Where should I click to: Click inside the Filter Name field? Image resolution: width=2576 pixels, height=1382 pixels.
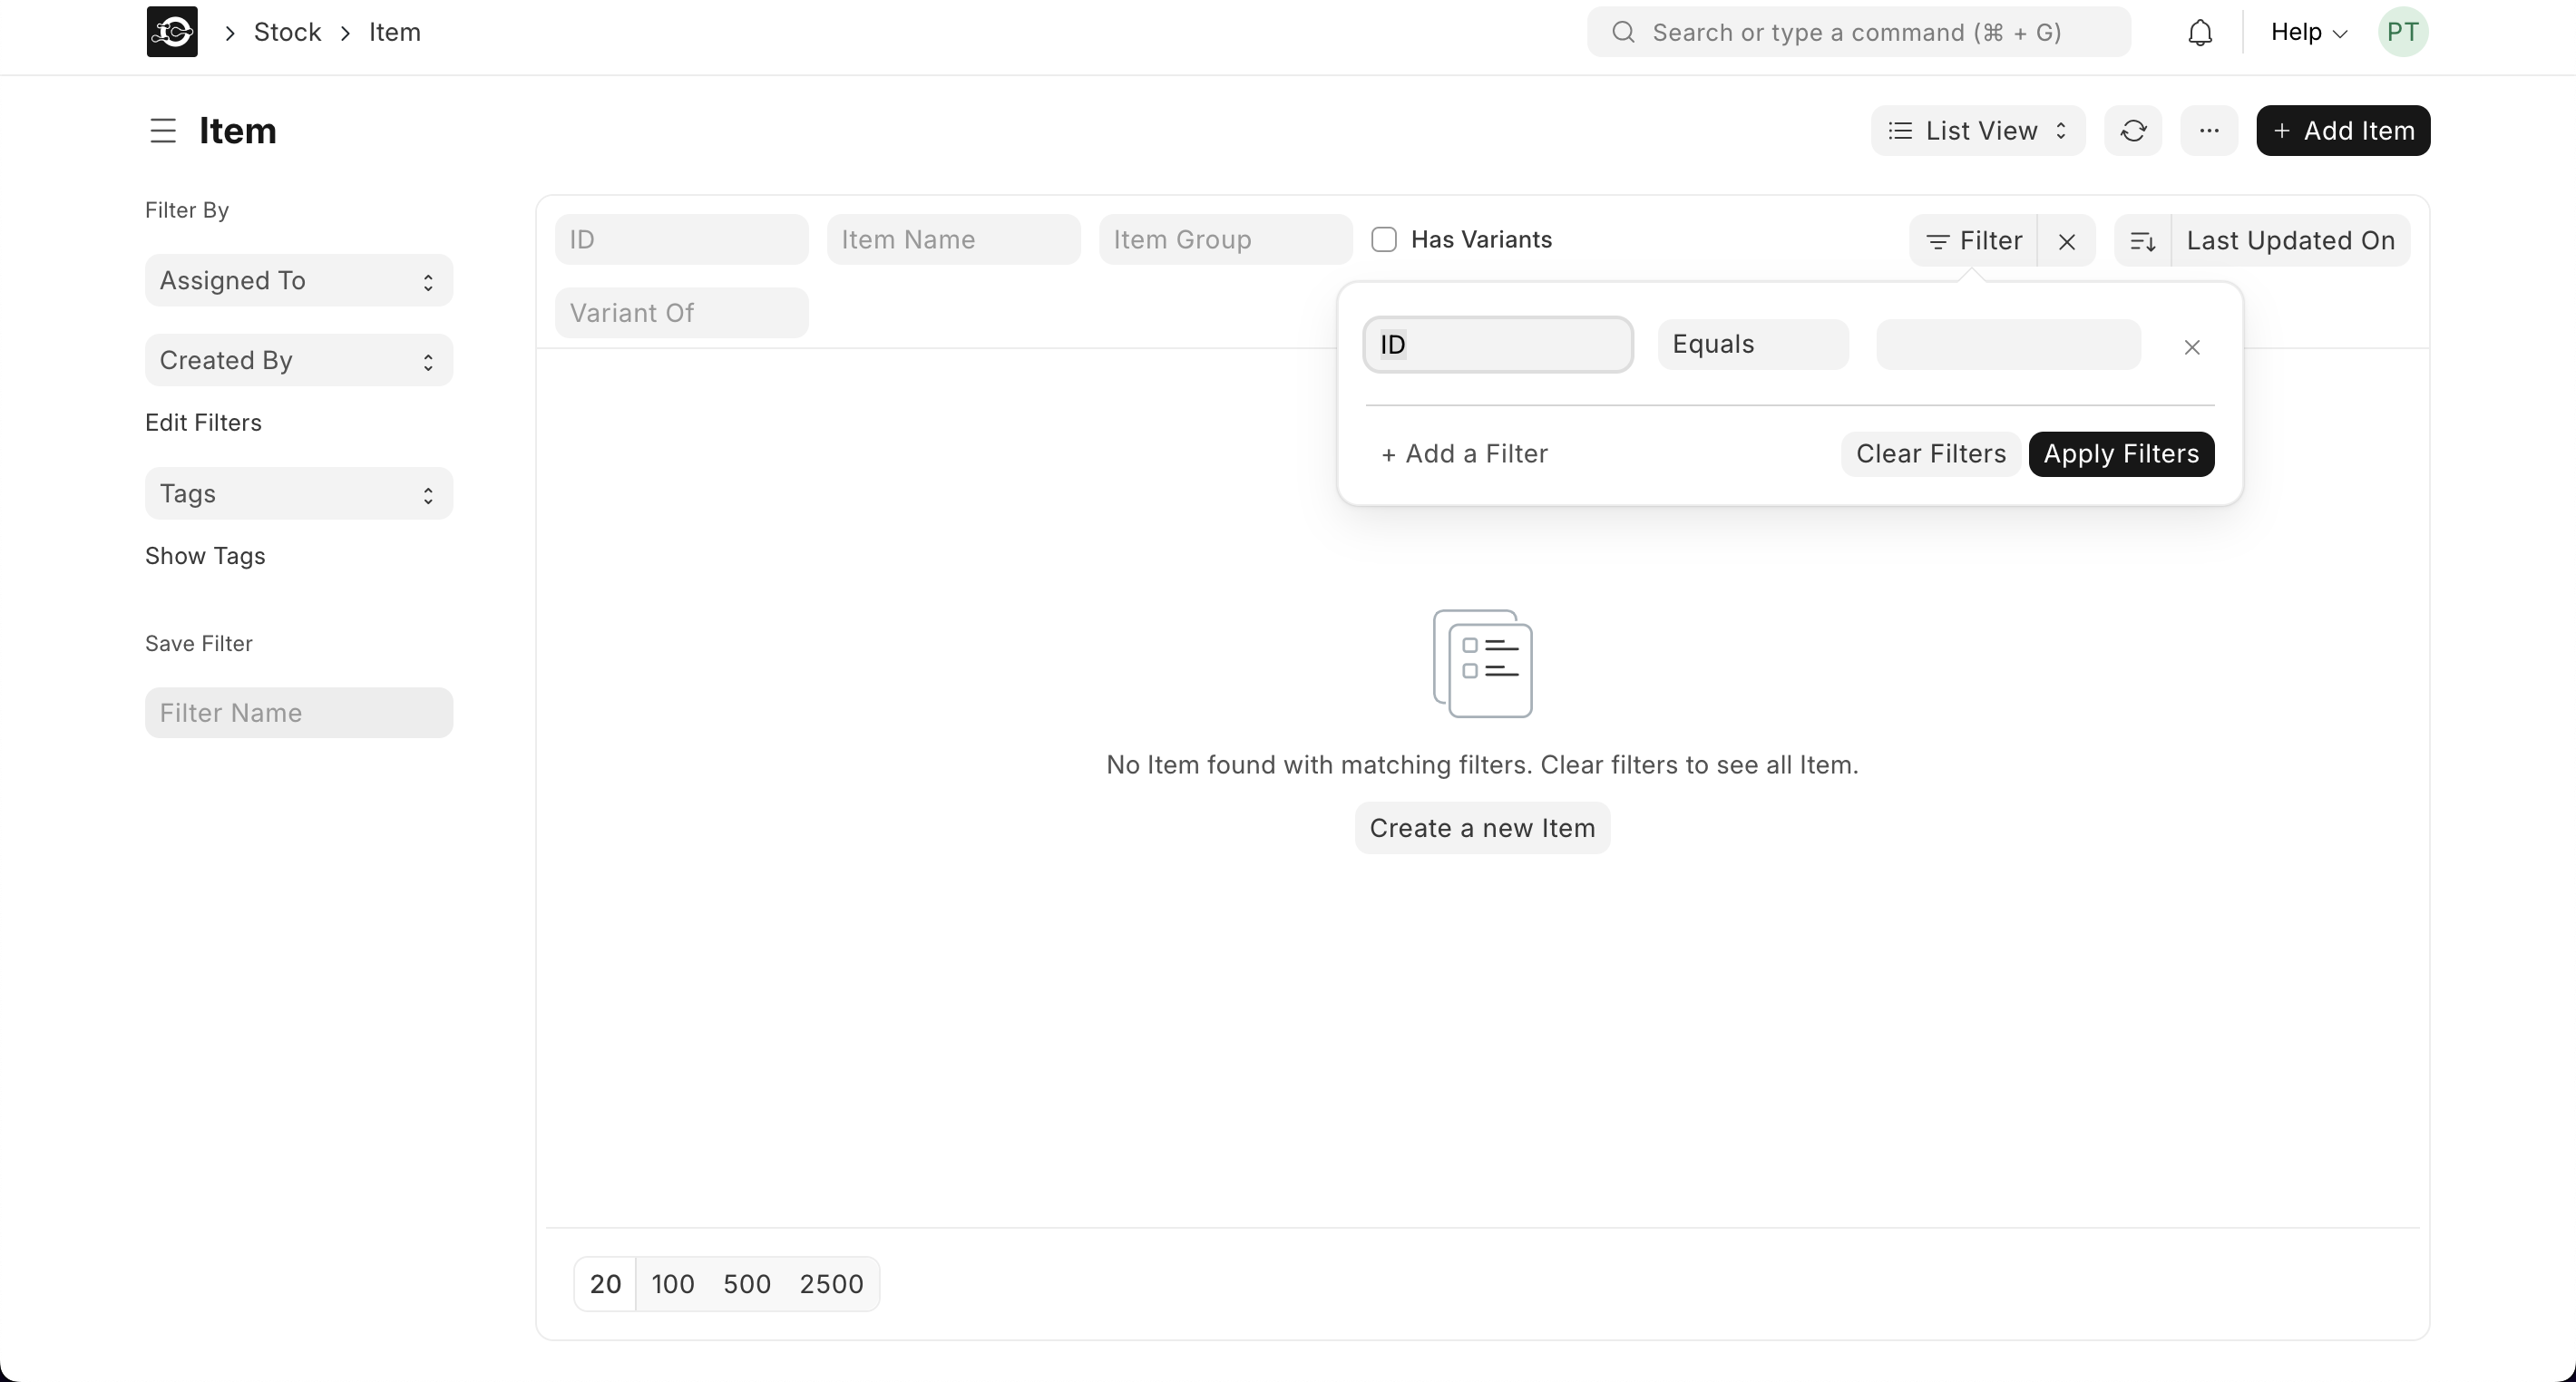[297, 712]
